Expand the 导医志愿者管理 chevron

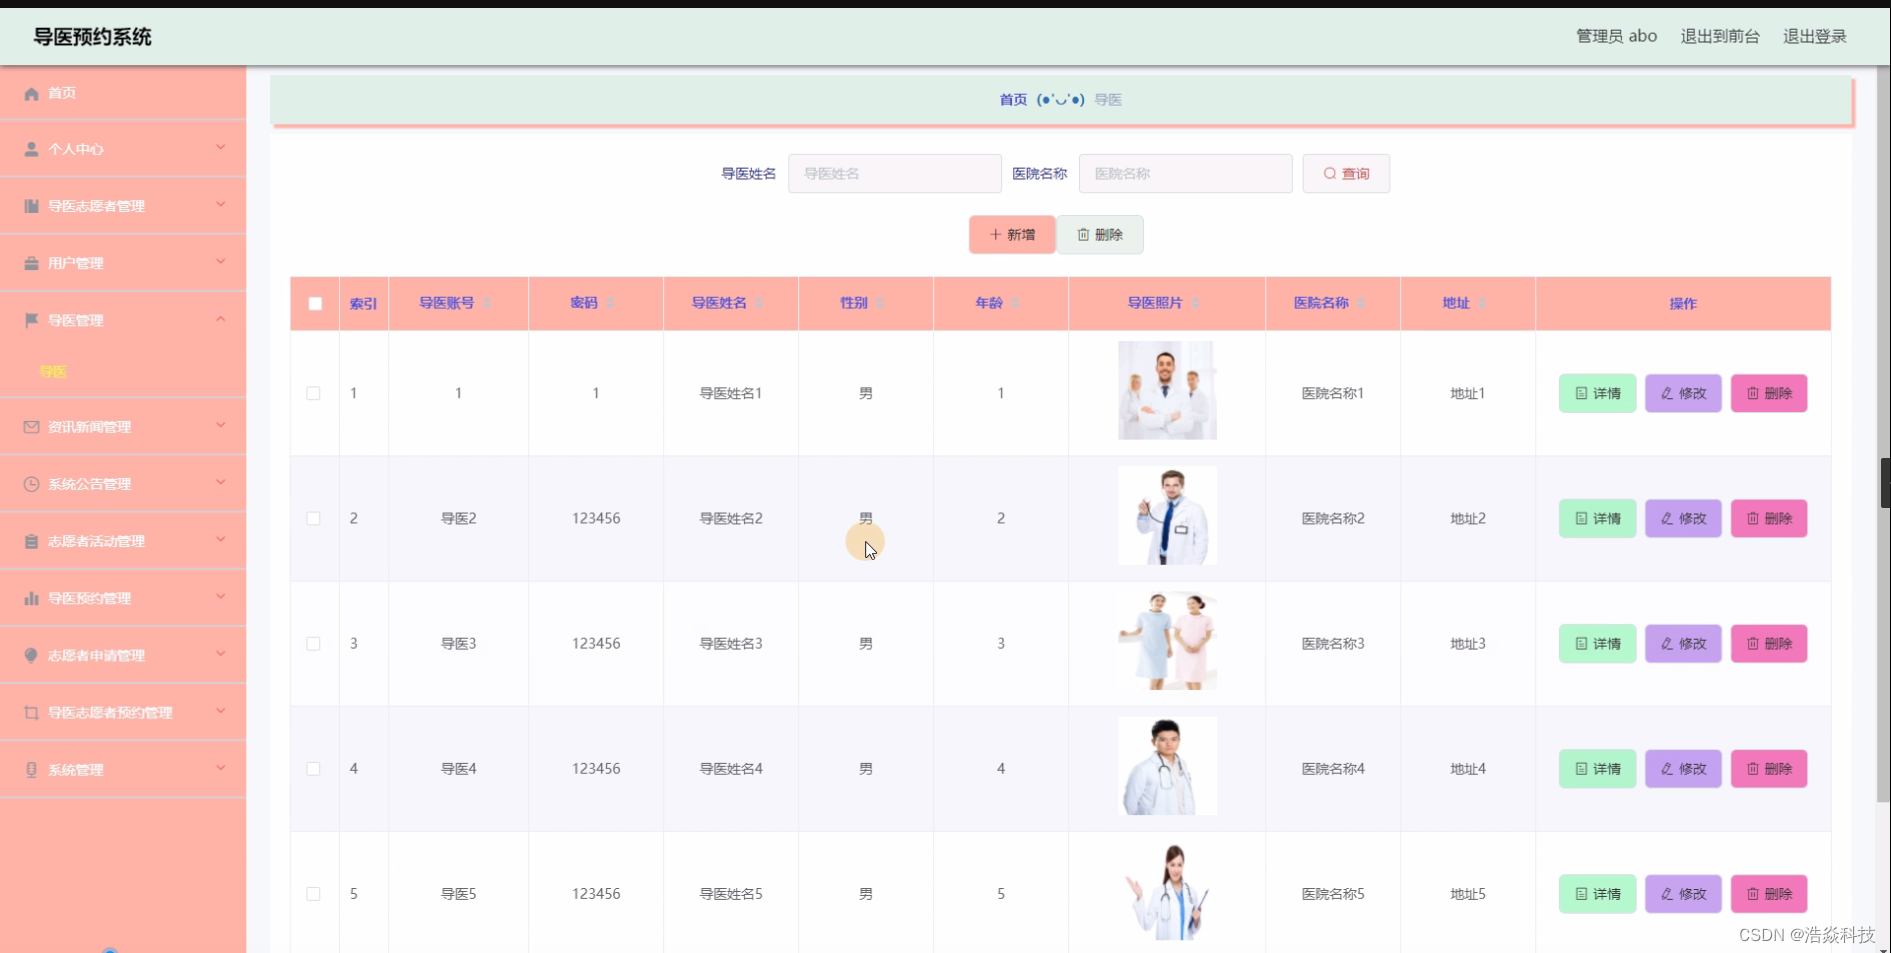pos(221,205)
